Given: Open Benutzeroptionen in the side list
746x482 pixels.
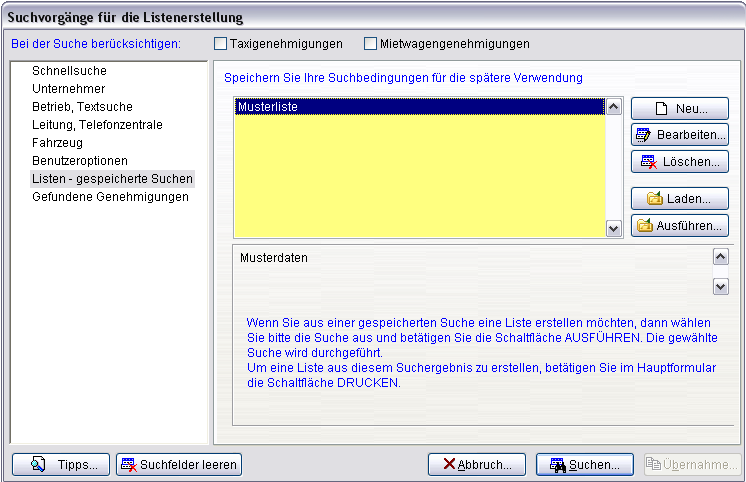Looking at the screenshot, I should click(x=80, y=161).
